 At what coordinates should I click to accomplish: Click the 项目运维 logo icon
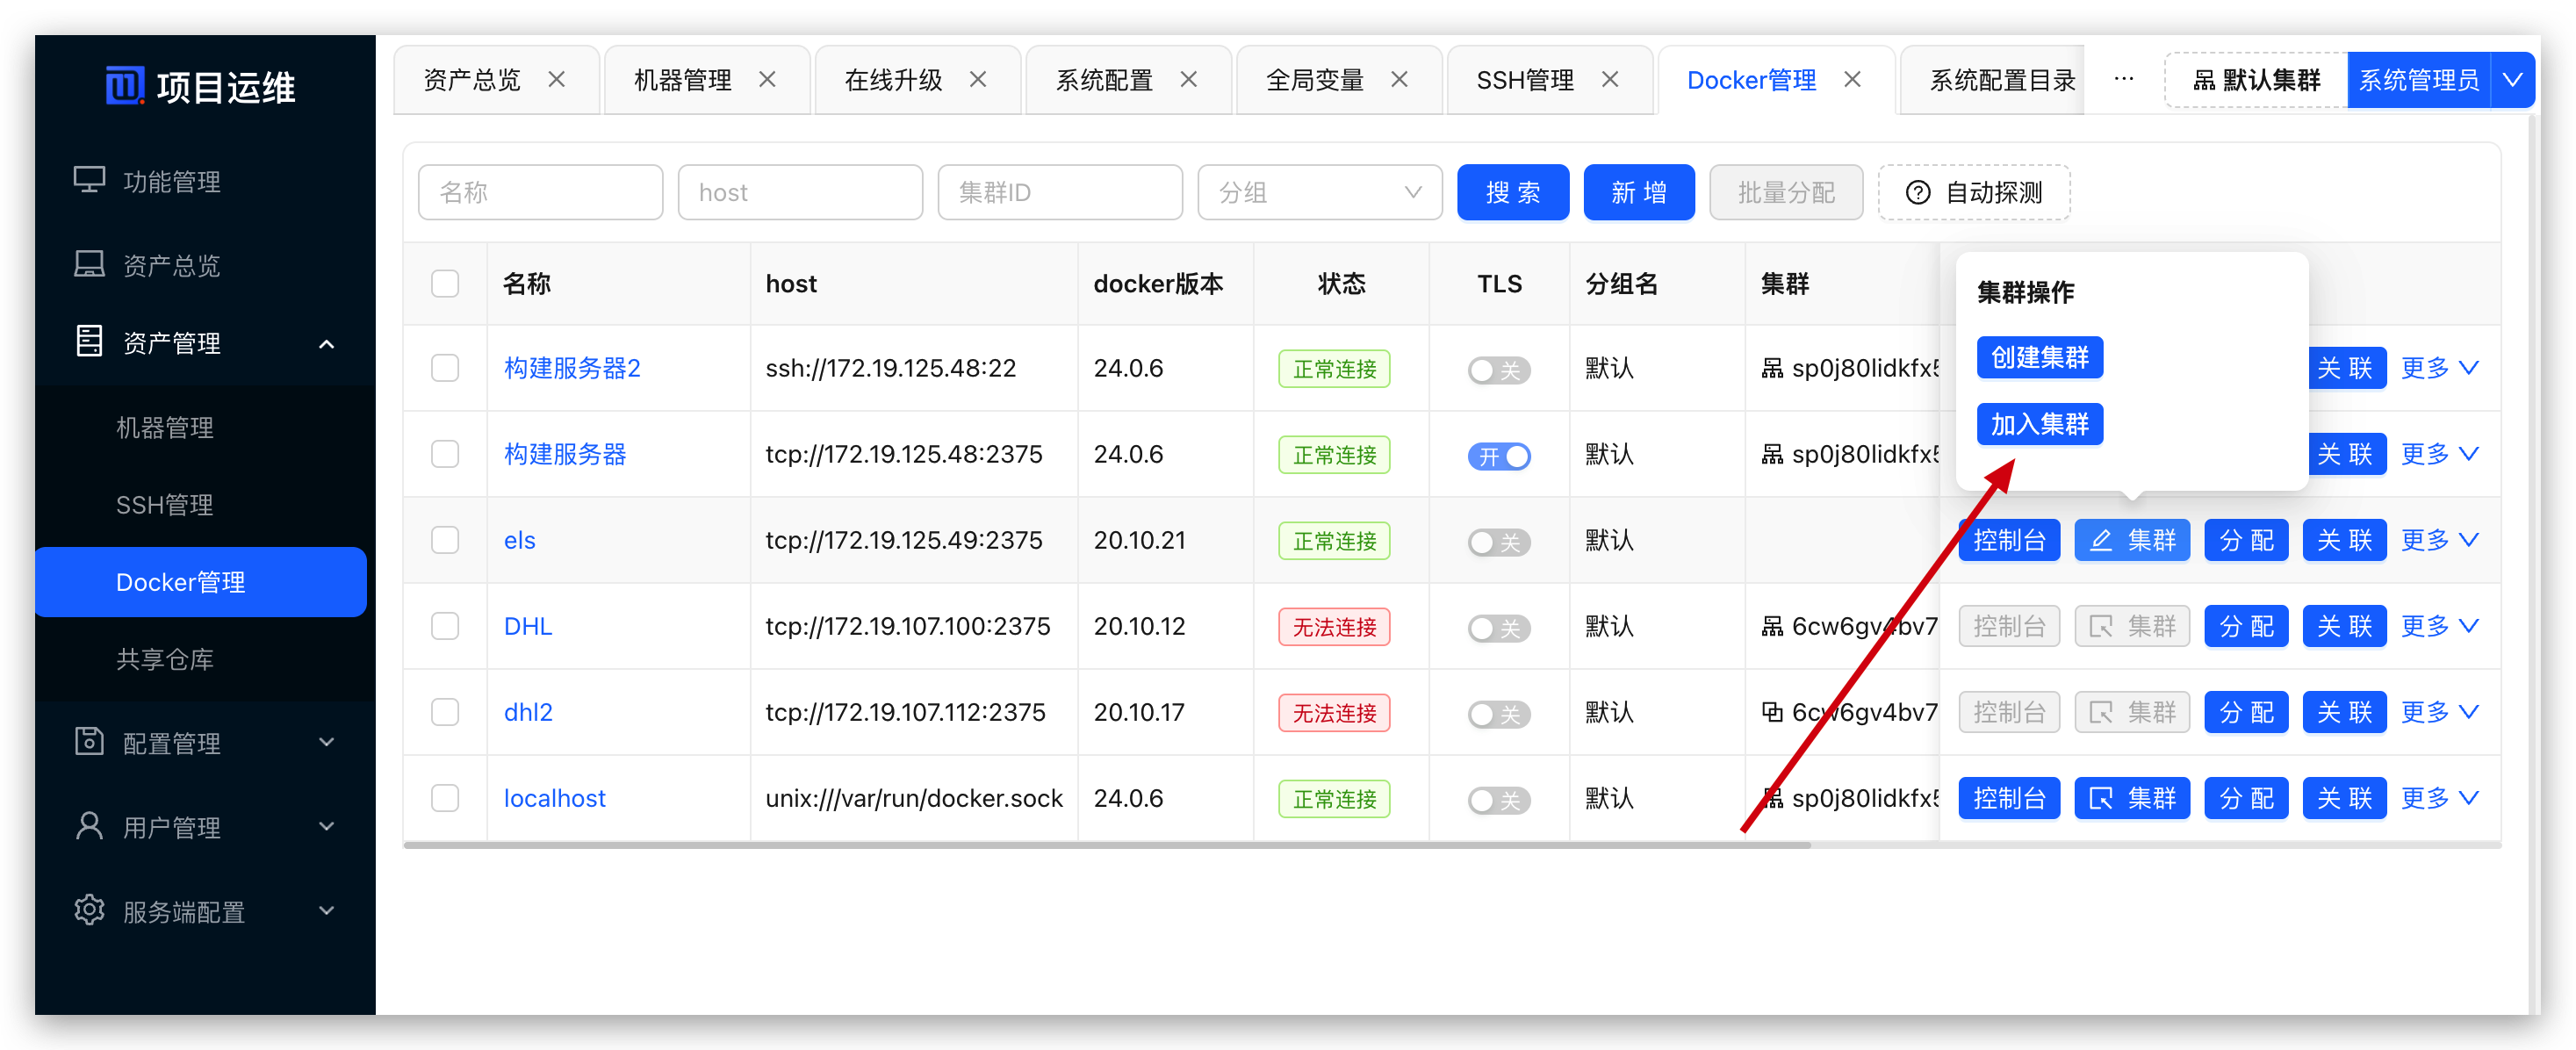[125, 86]
